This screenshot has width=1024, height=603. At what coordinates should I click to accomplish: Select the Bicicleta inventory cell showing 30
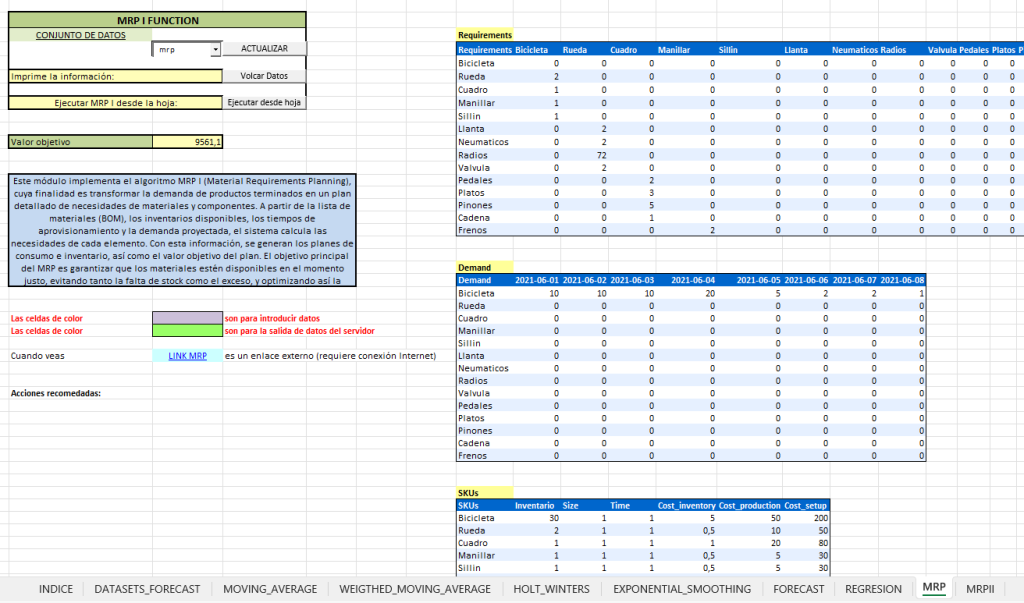tap(540, 518)
